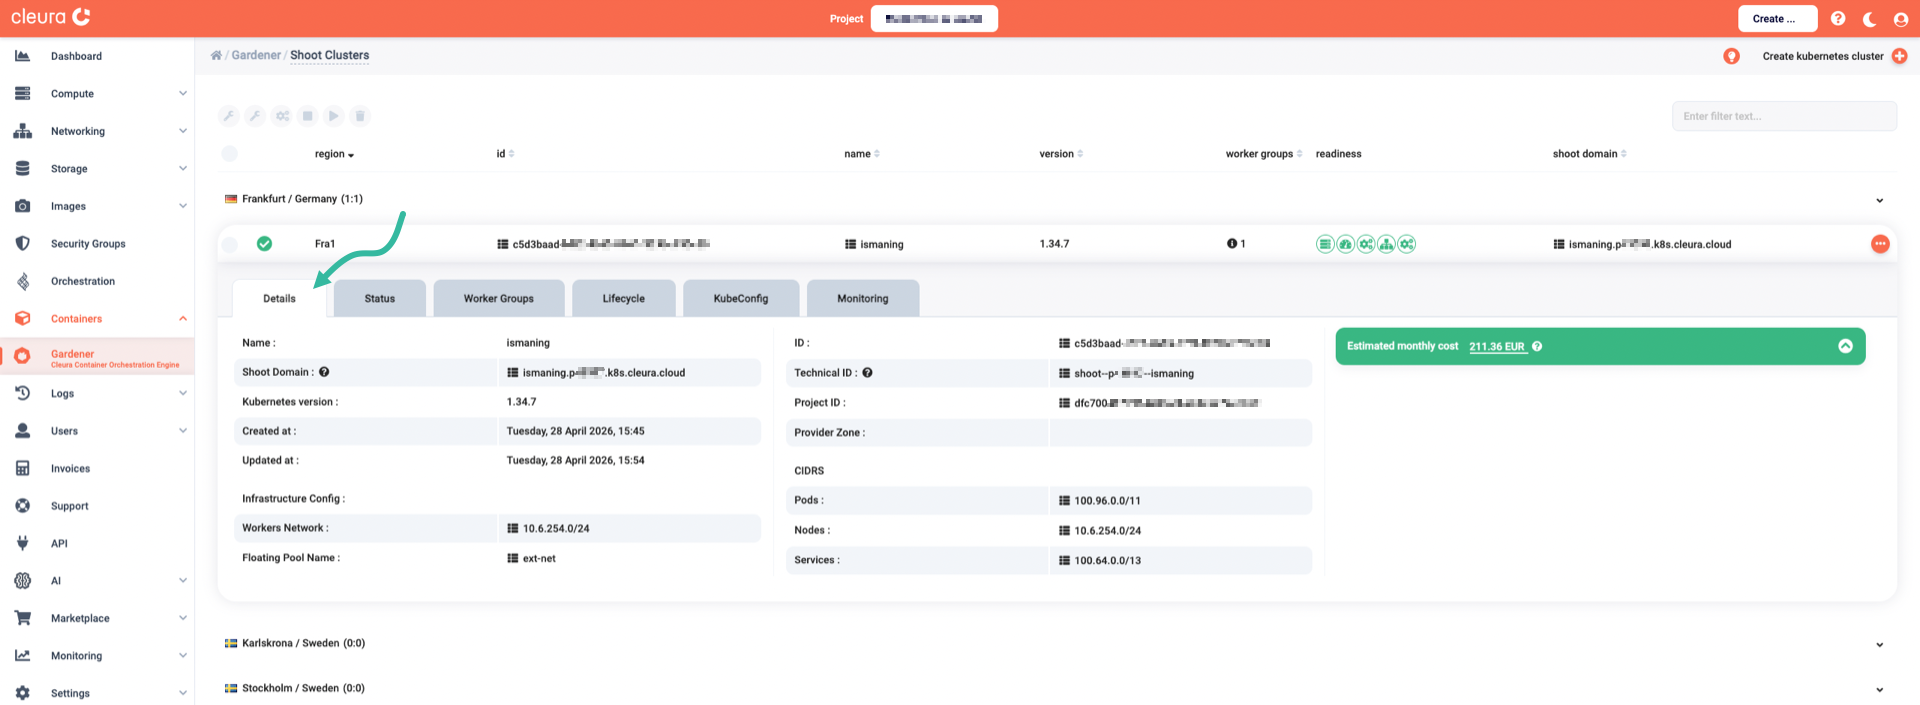The width and height of the screenshot is (1920, 705).
Task: Toggle dark mode moon icon
Action: pyautogui.click(x=1869, y=19)
